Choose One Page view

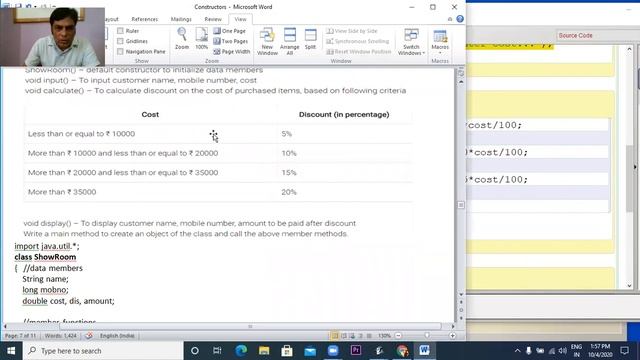coord(230,31)
